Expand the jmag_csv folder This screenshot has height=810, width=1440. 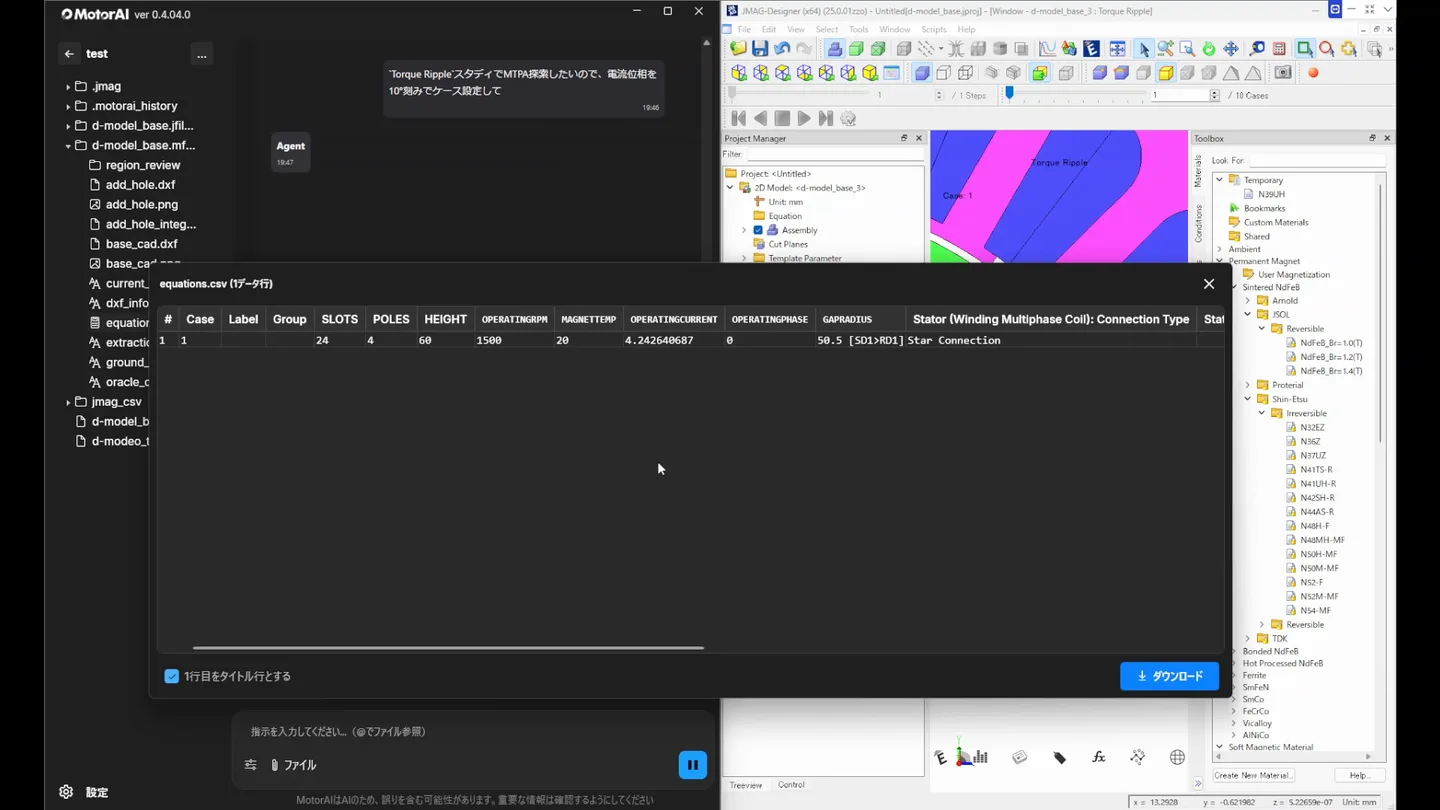point(68,402)
